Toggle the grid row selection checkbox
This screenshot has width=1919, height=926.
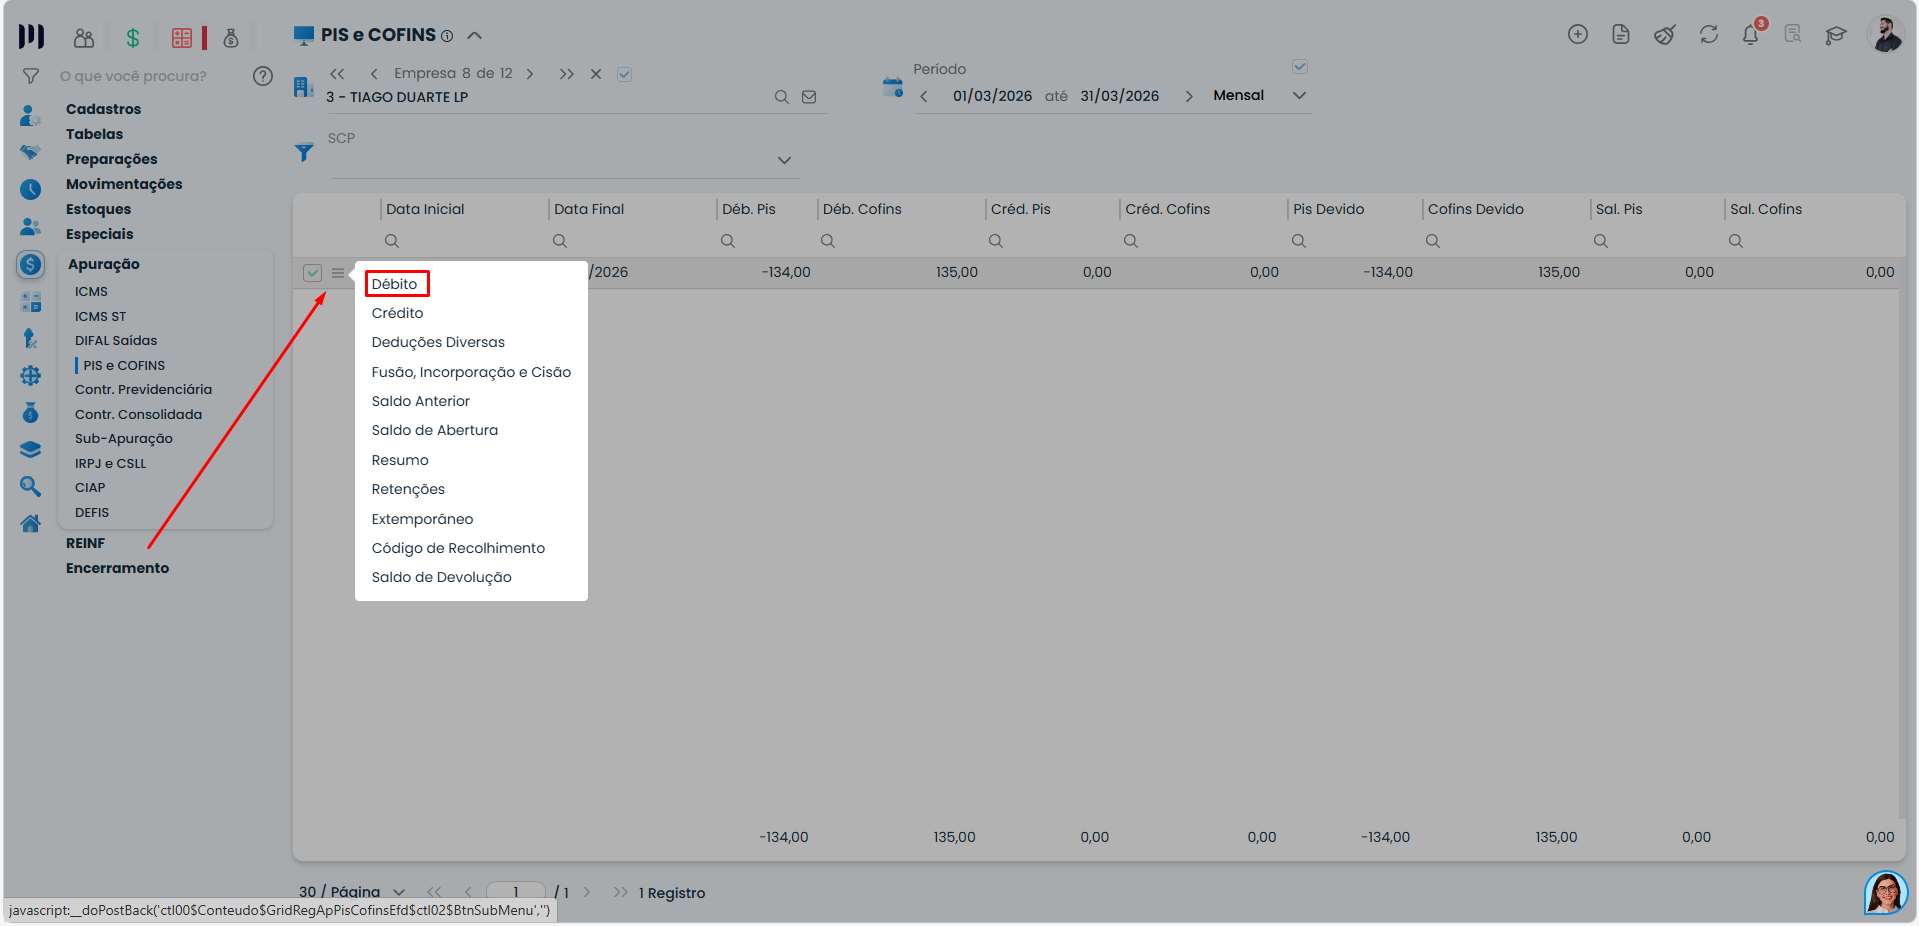313,273
